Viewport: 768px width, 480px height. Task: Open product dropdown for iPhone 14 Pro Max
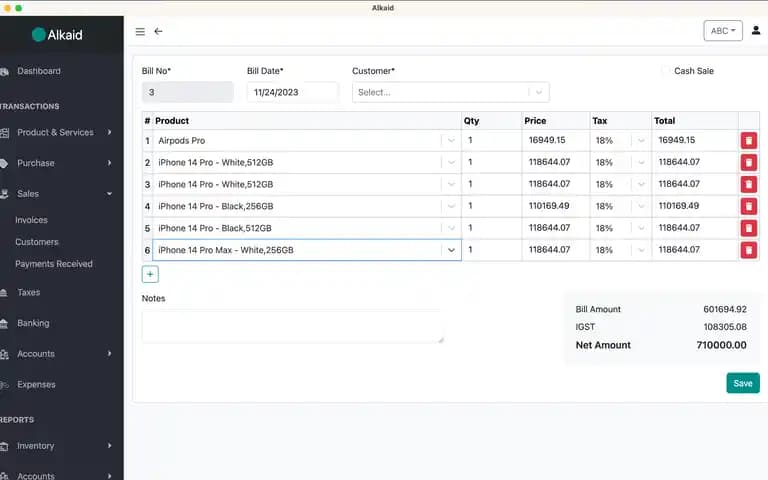(451, 250)
